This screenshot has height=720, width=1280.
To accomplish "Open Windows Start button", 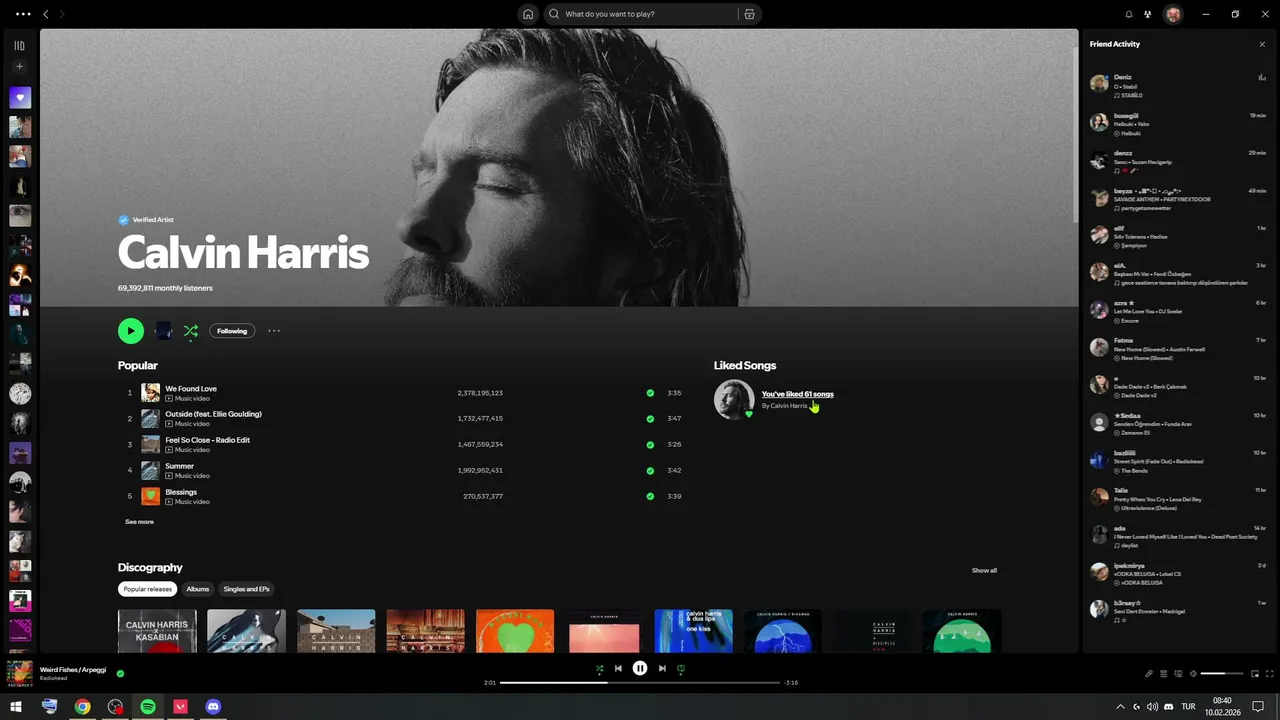I will click(x=14, y=706).
